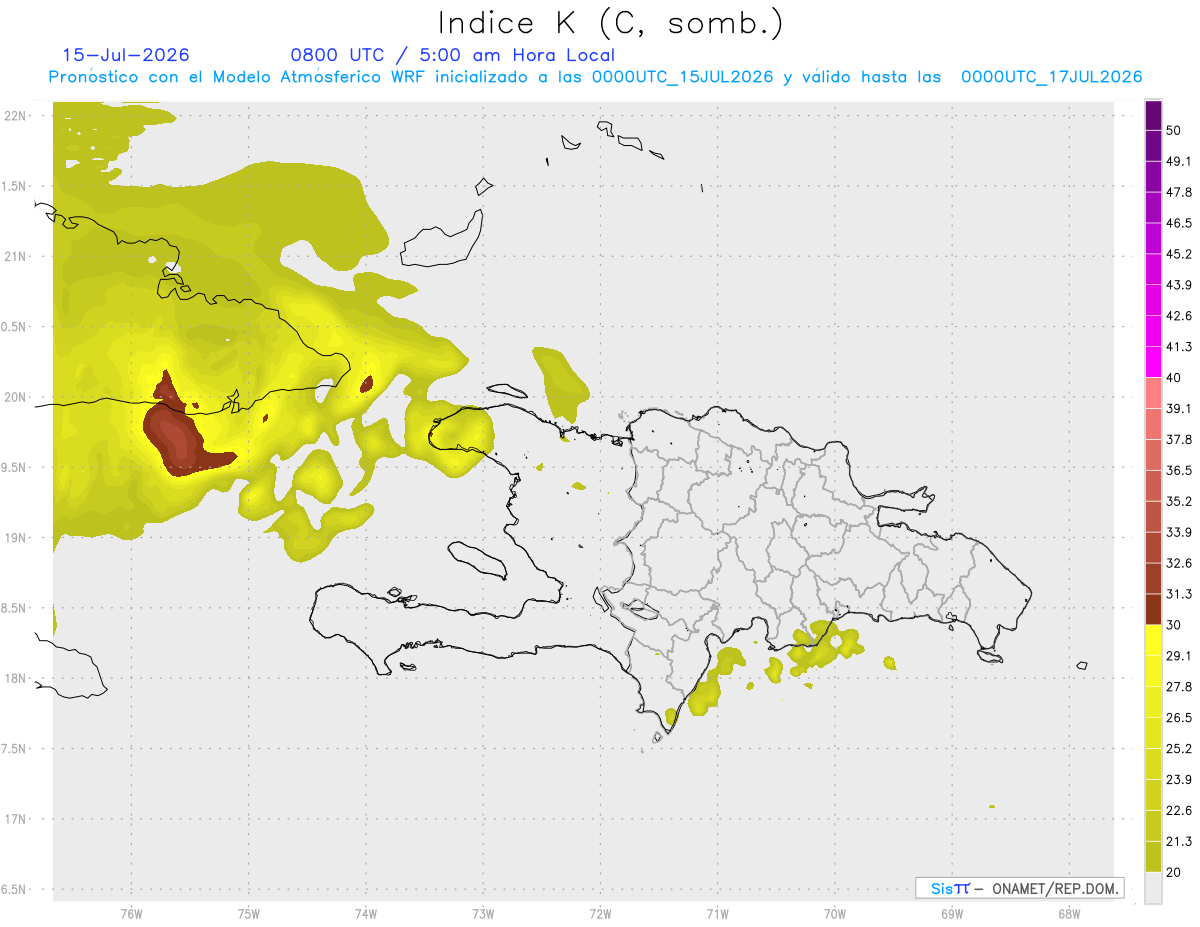The height and width of the screenshot is (927, 1200).
Task: Click the colorbar label "39.1"
Action: tap(1180, 408)
